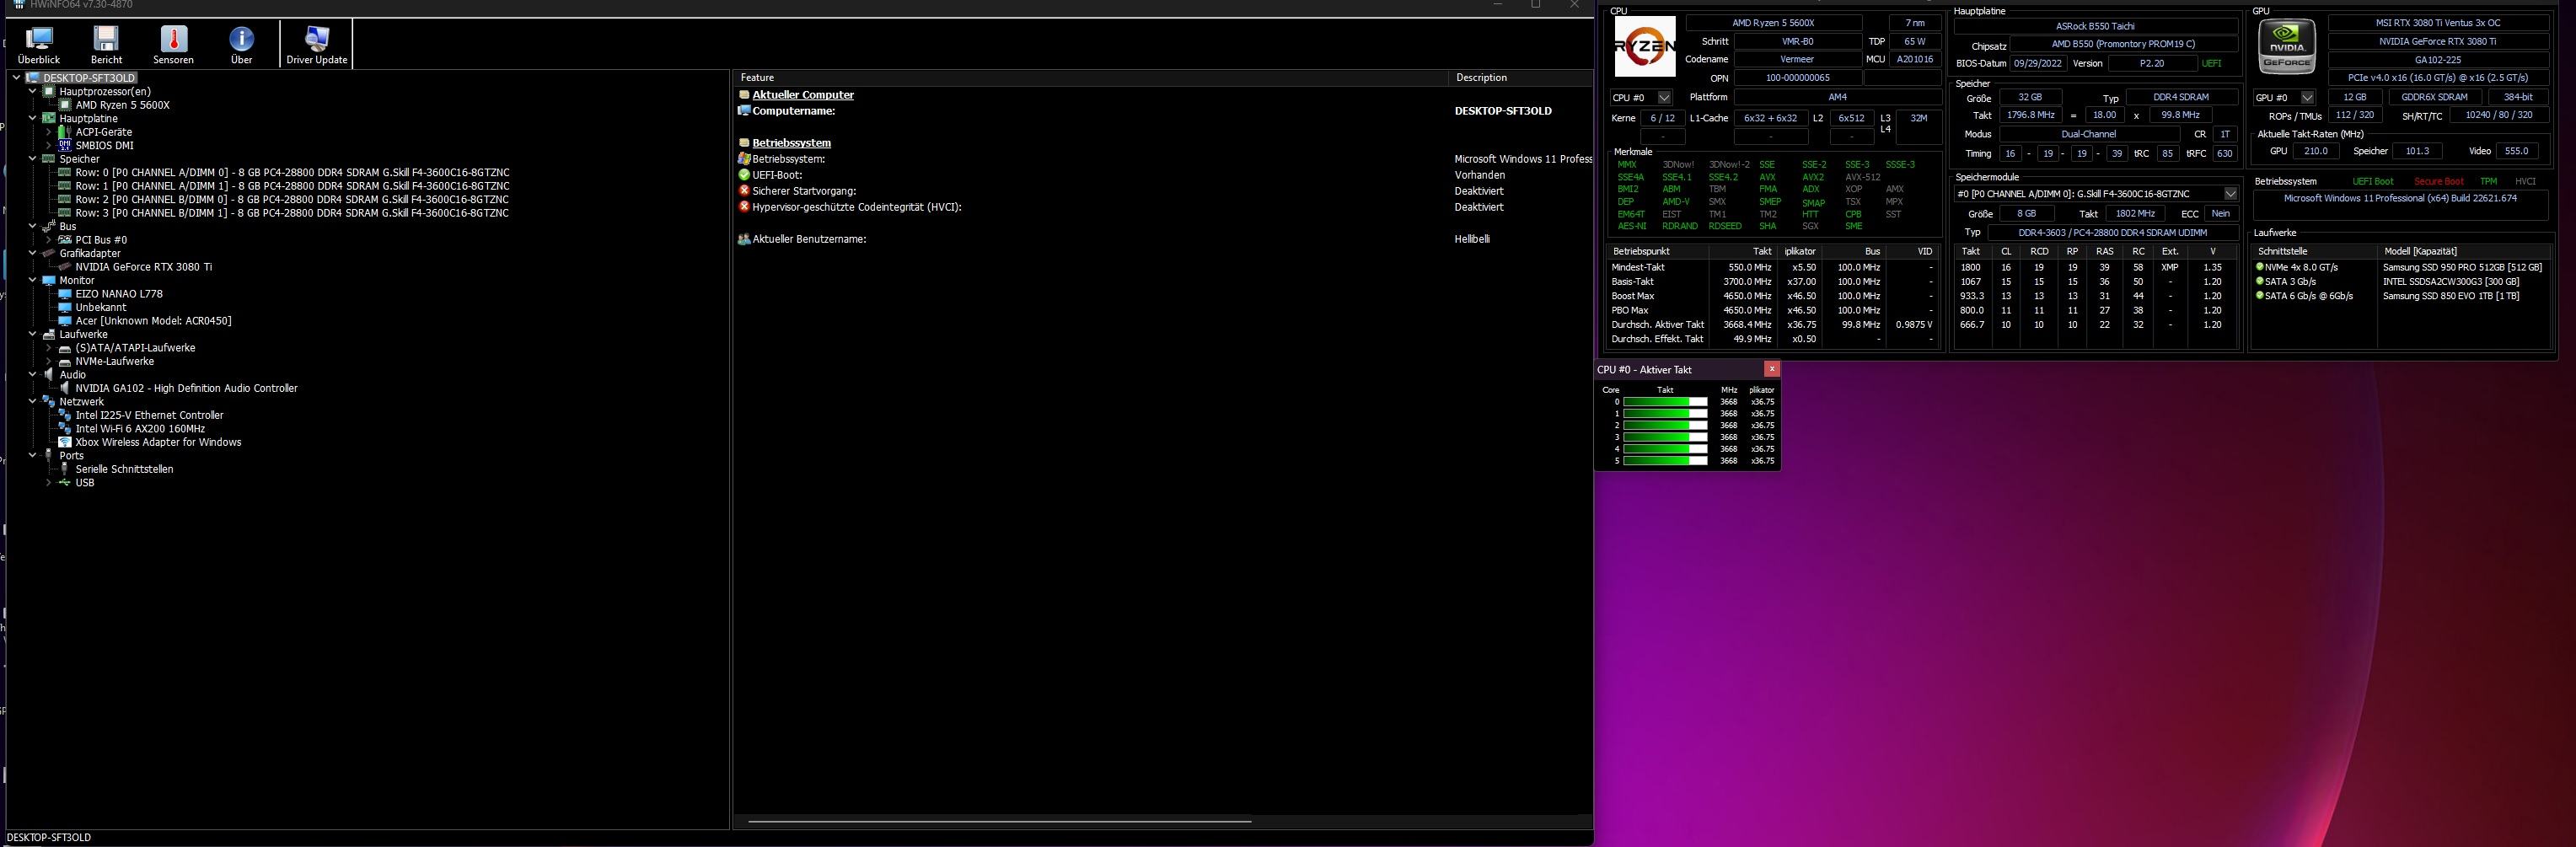Click the NVIDIA GeForce logo image
Image resolution: width=2576 pixels, height=847 pixels.
(2287, 46)
